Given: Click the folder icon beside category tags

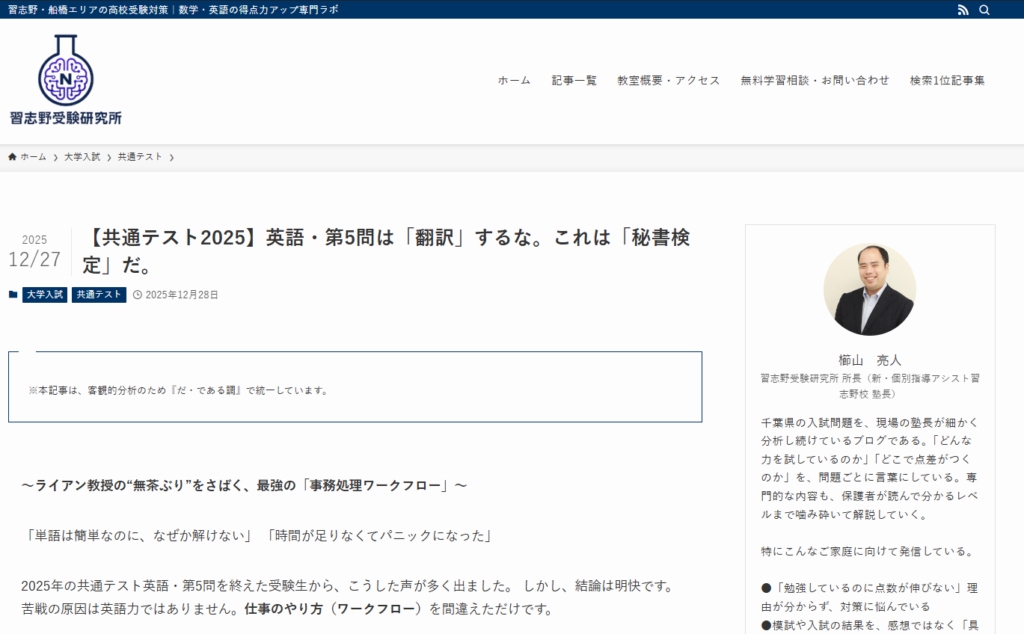Looking at the screenshot, I should [13, 295].
